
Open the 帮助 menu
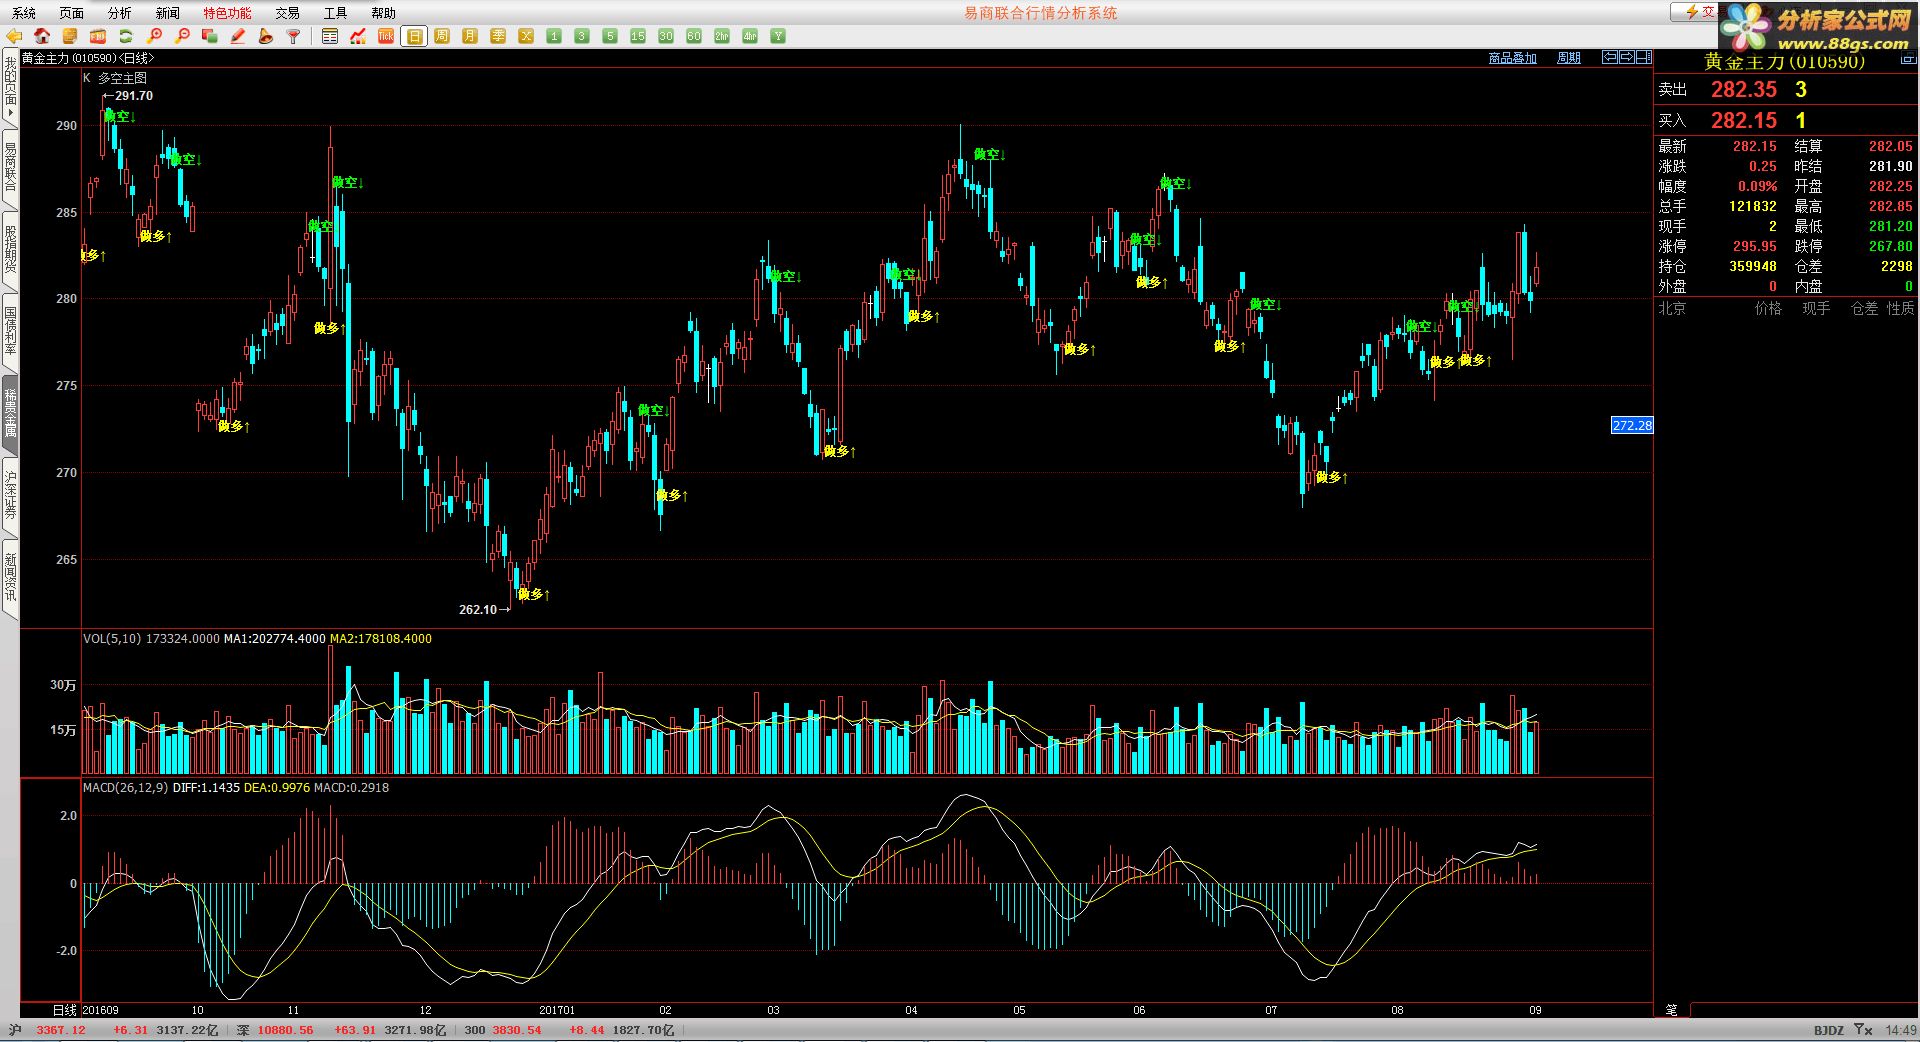coord(383,13)
